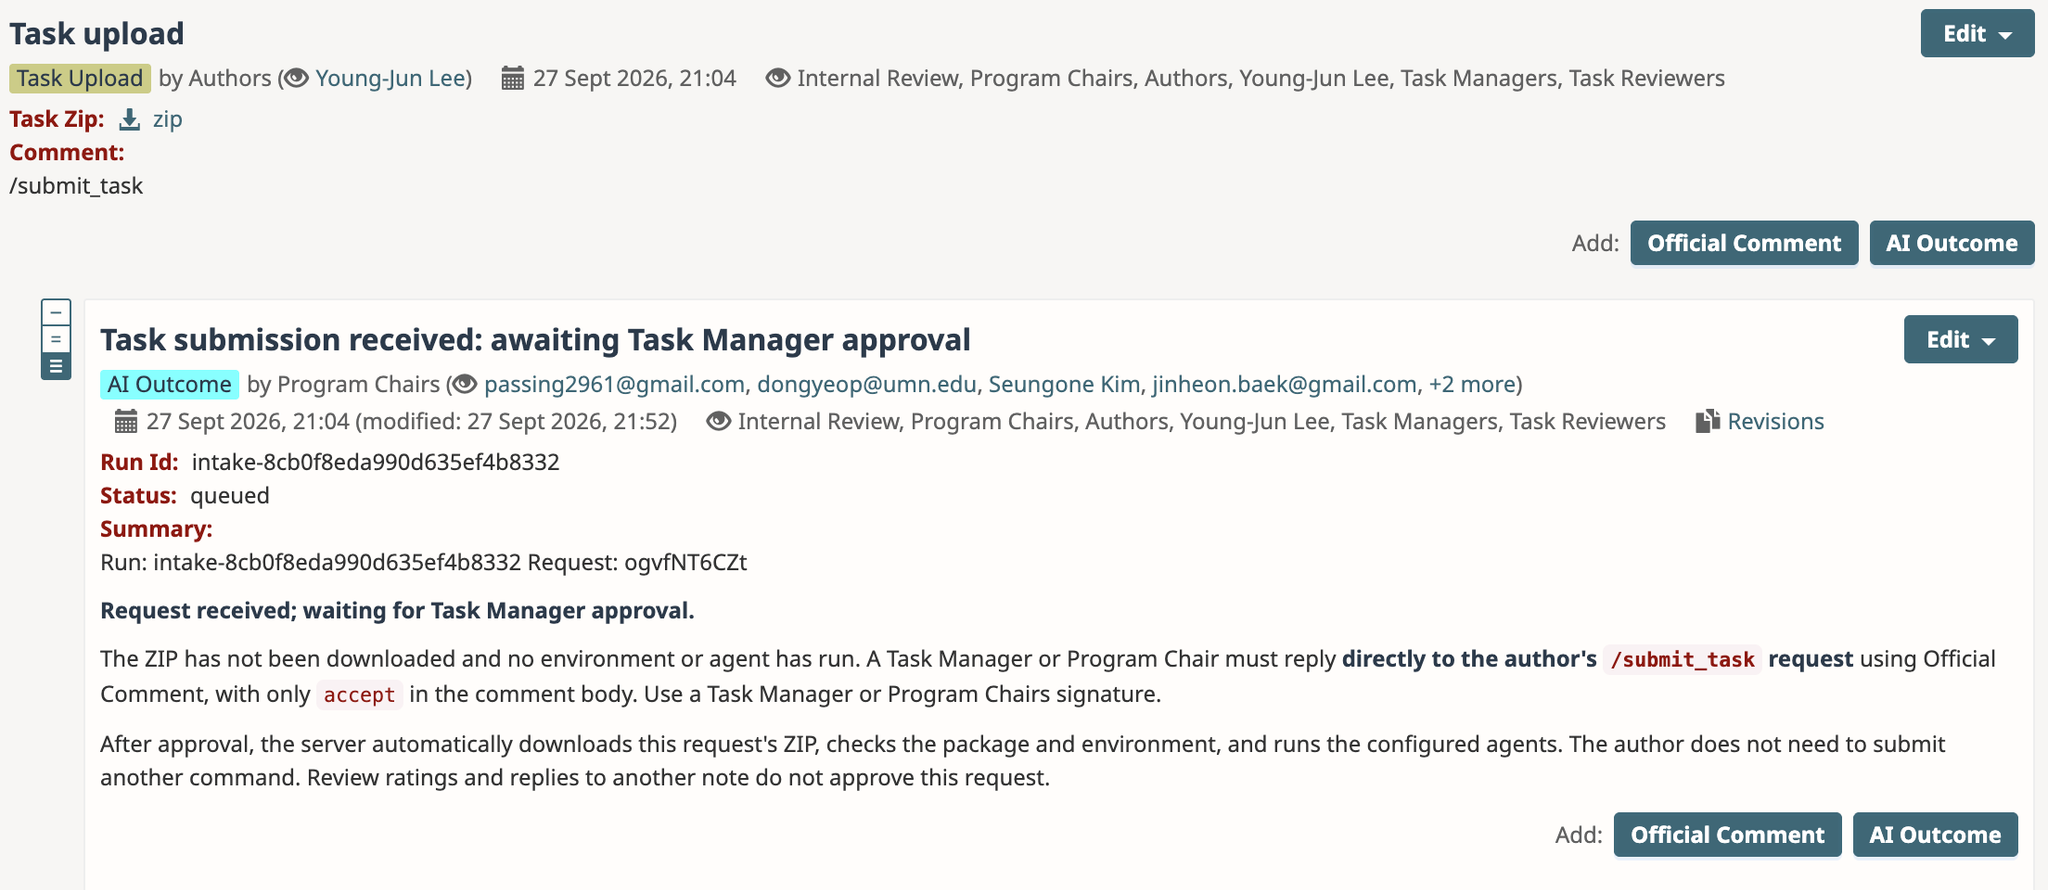
Task: Click the 'Task Zip:' field label
Action: [57, 119]
